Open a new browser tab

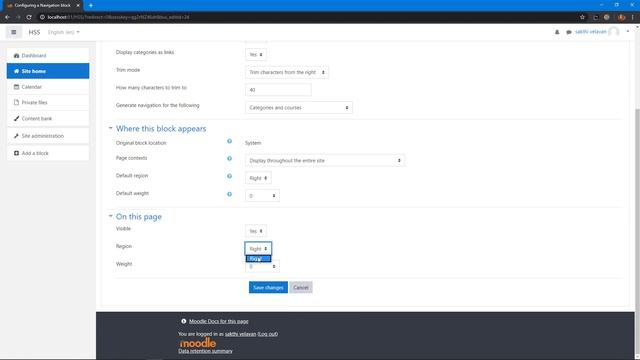pyautogui.click(x=91, y=5)
